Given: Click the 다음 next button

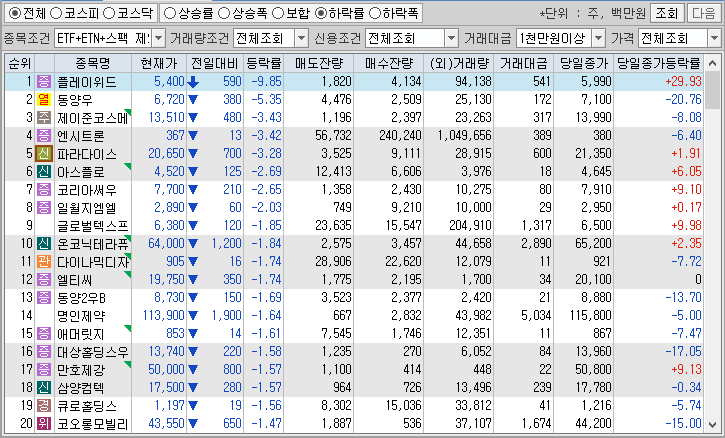Looking at the screenshot, I should pos(703,13).
